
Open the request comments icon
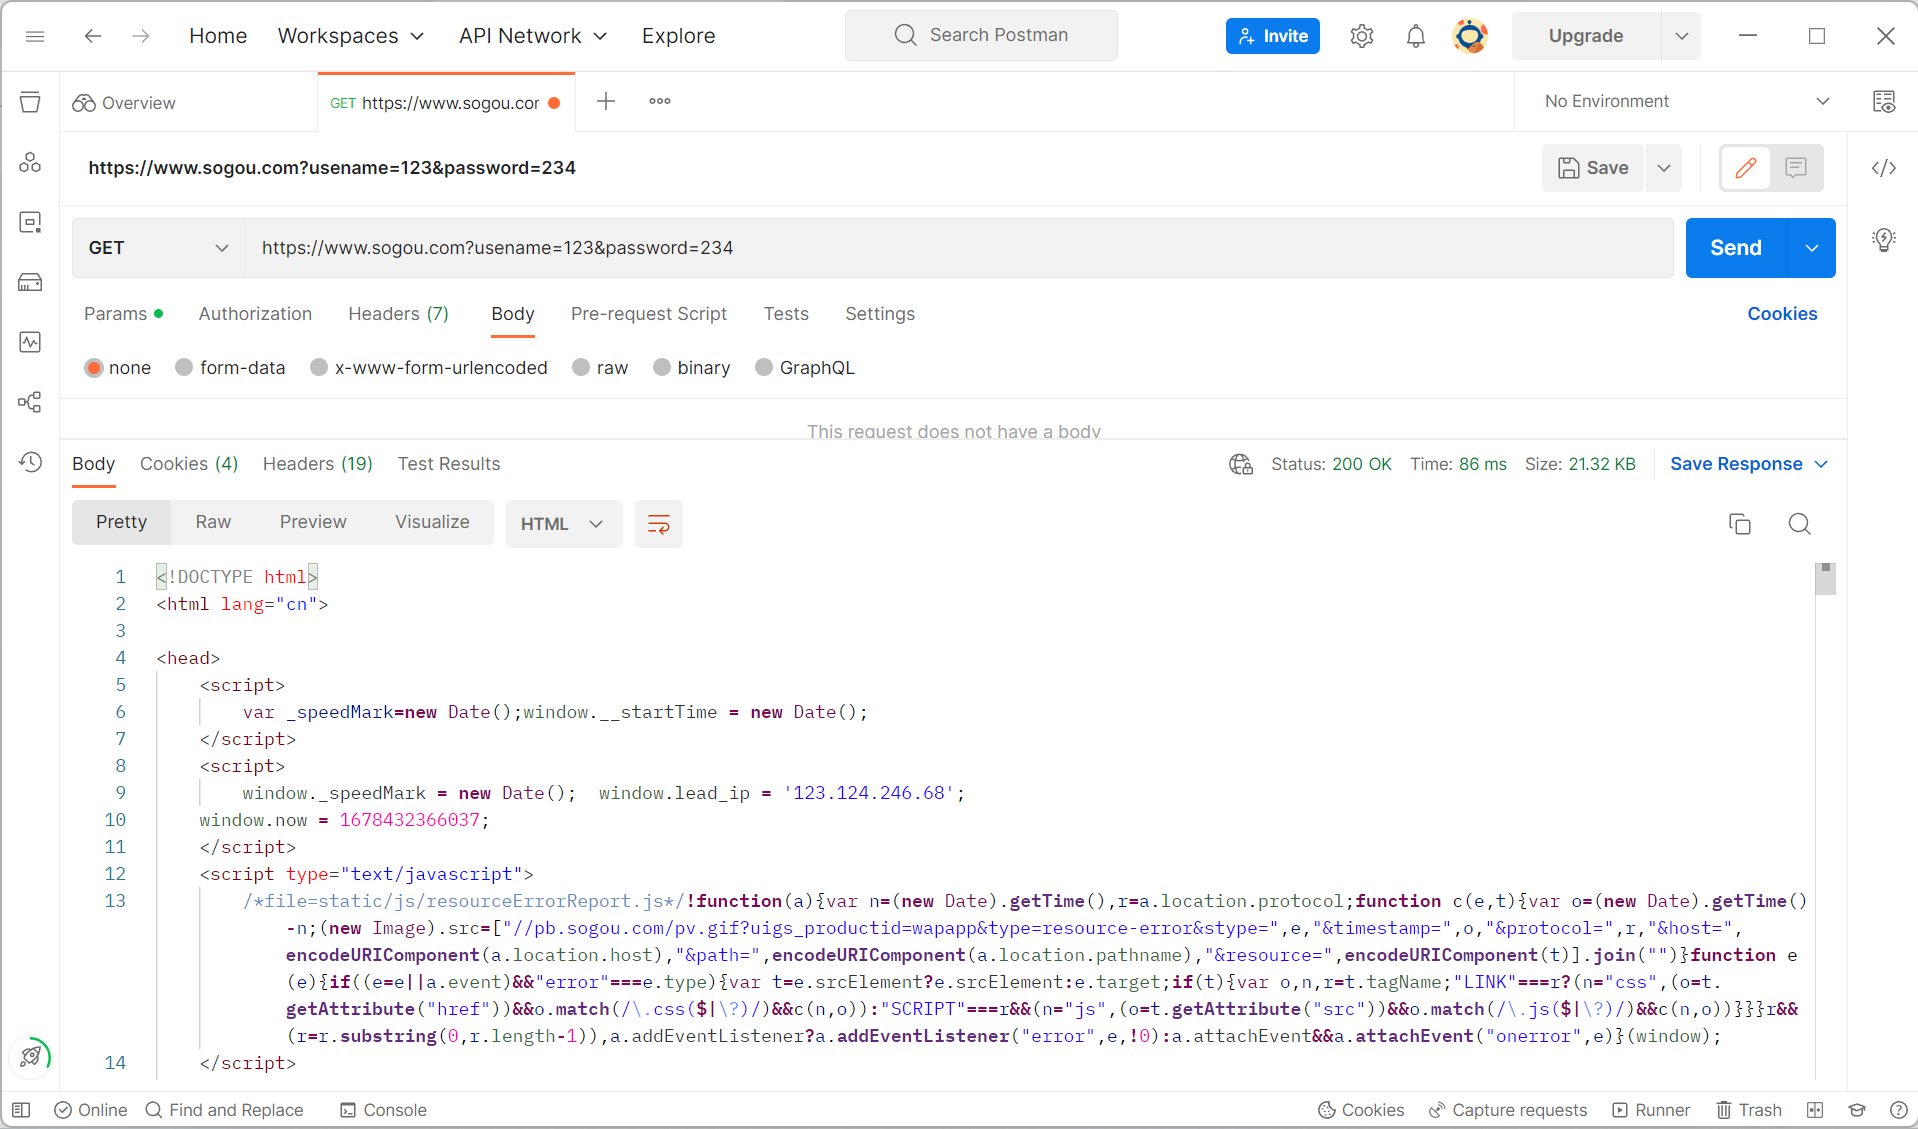(1796, 168)
